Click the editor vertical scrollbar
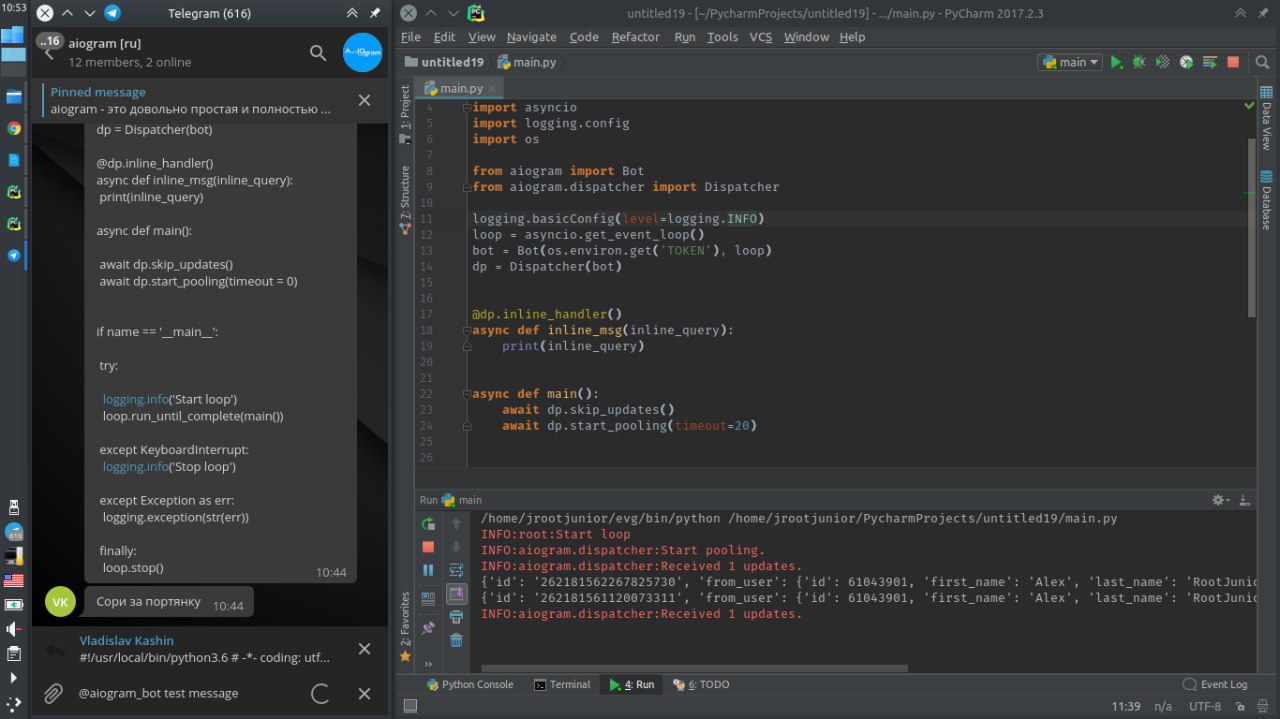Viewport: 1280px width, 719px height. 1250,227
